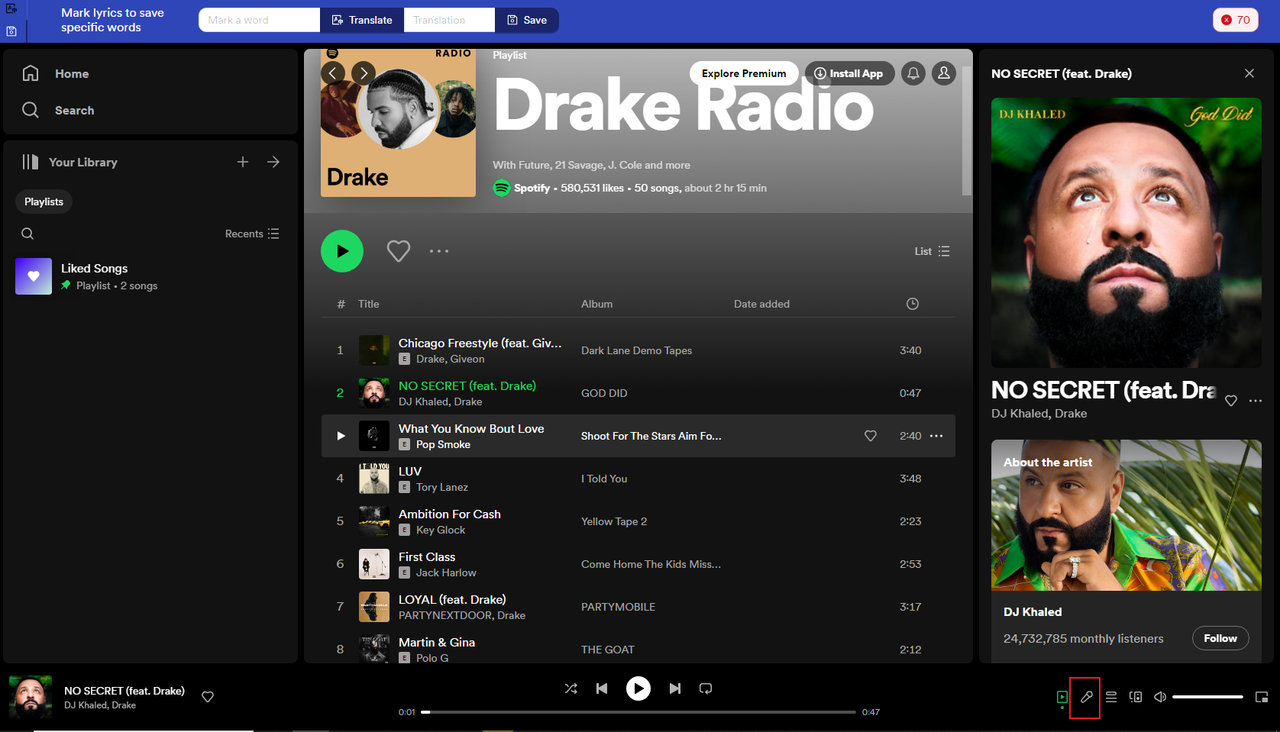
Task: Search within Your Library
Action: pos(27,233)
